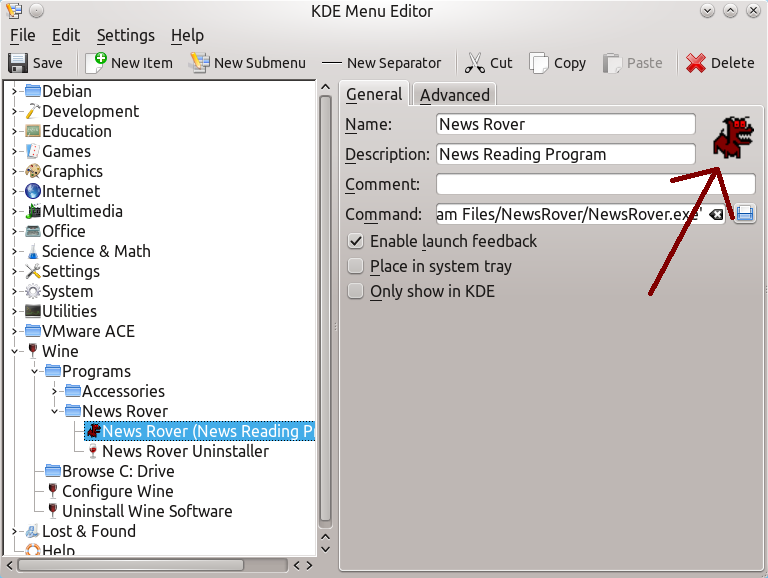Image resolution: width=768 pixels, height=578 pixels.
Task: Click the Save floppy disk icon
Action: [x=18, y=63]
